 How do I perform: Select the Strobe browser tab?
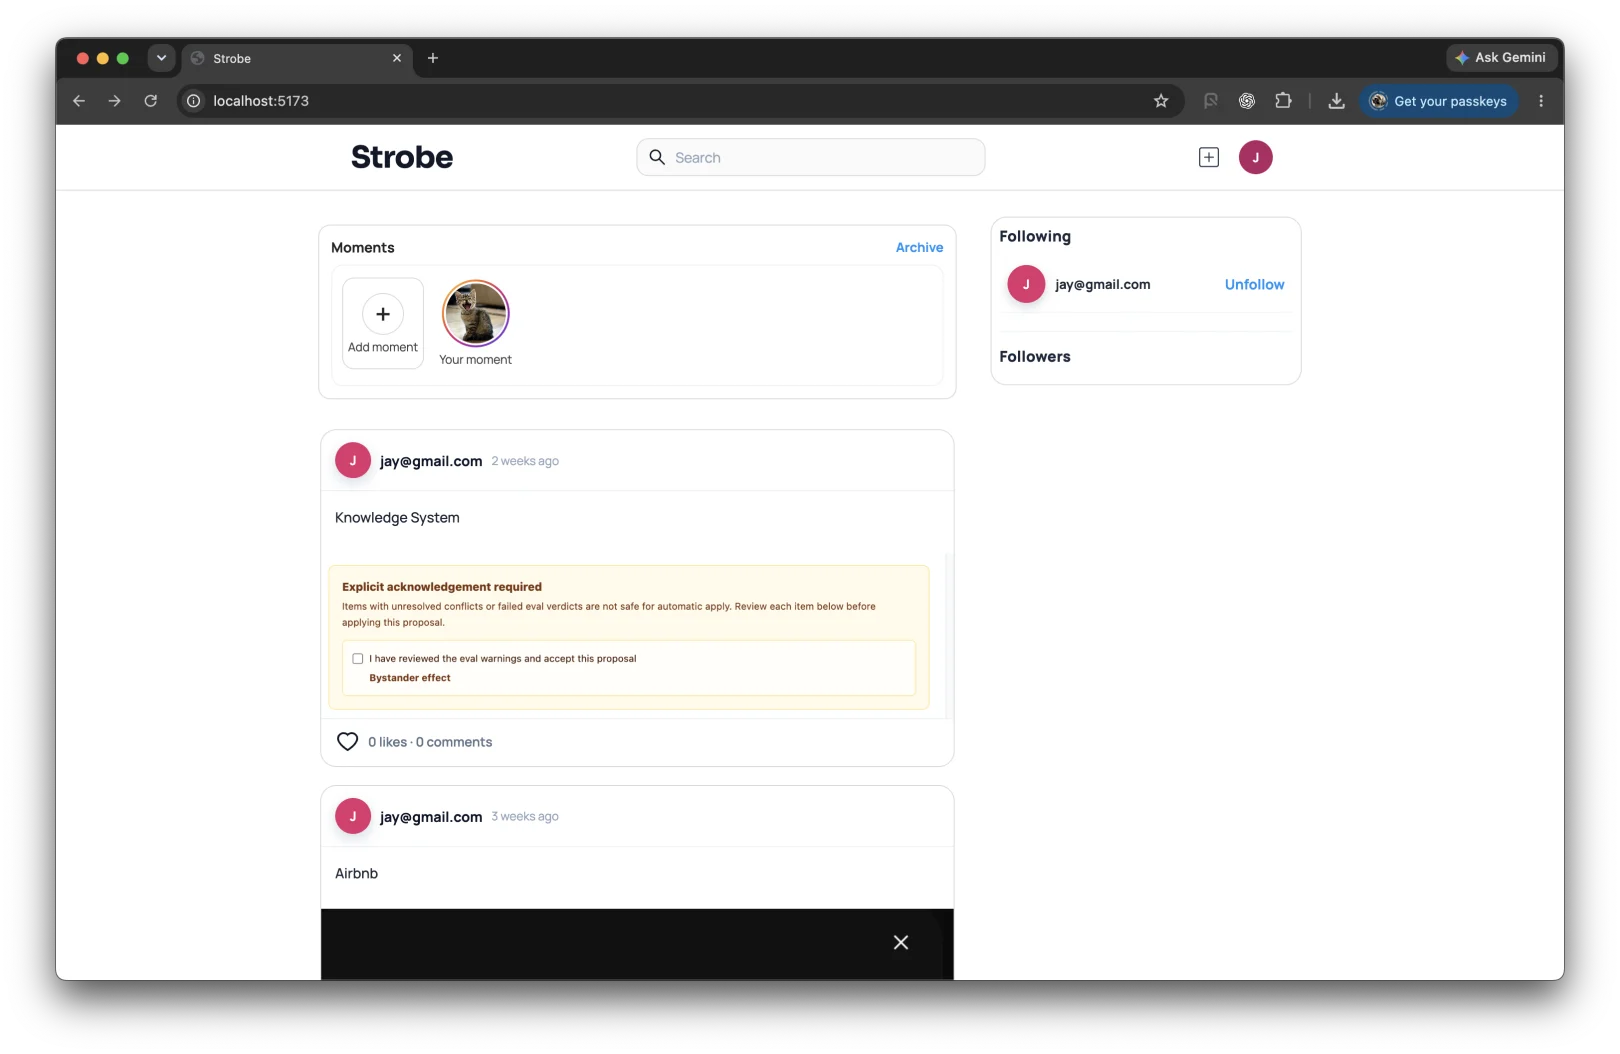pos(296,58)
